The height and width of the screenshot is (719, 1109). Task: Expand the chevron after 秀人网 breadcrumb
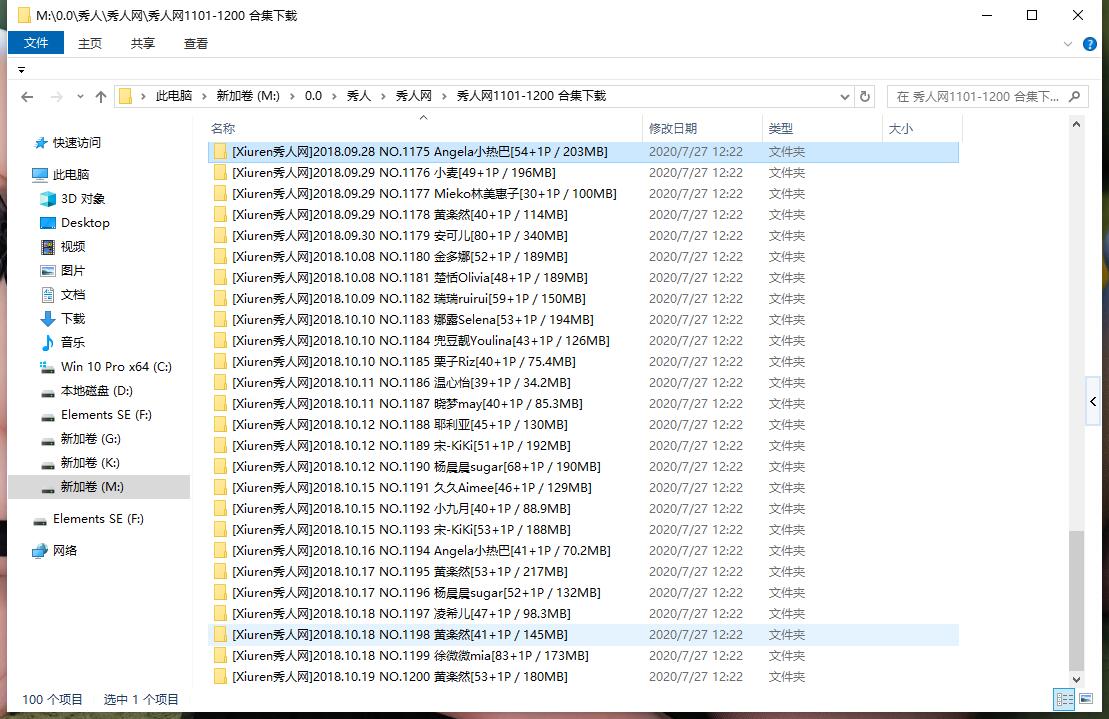pos(444,96)
